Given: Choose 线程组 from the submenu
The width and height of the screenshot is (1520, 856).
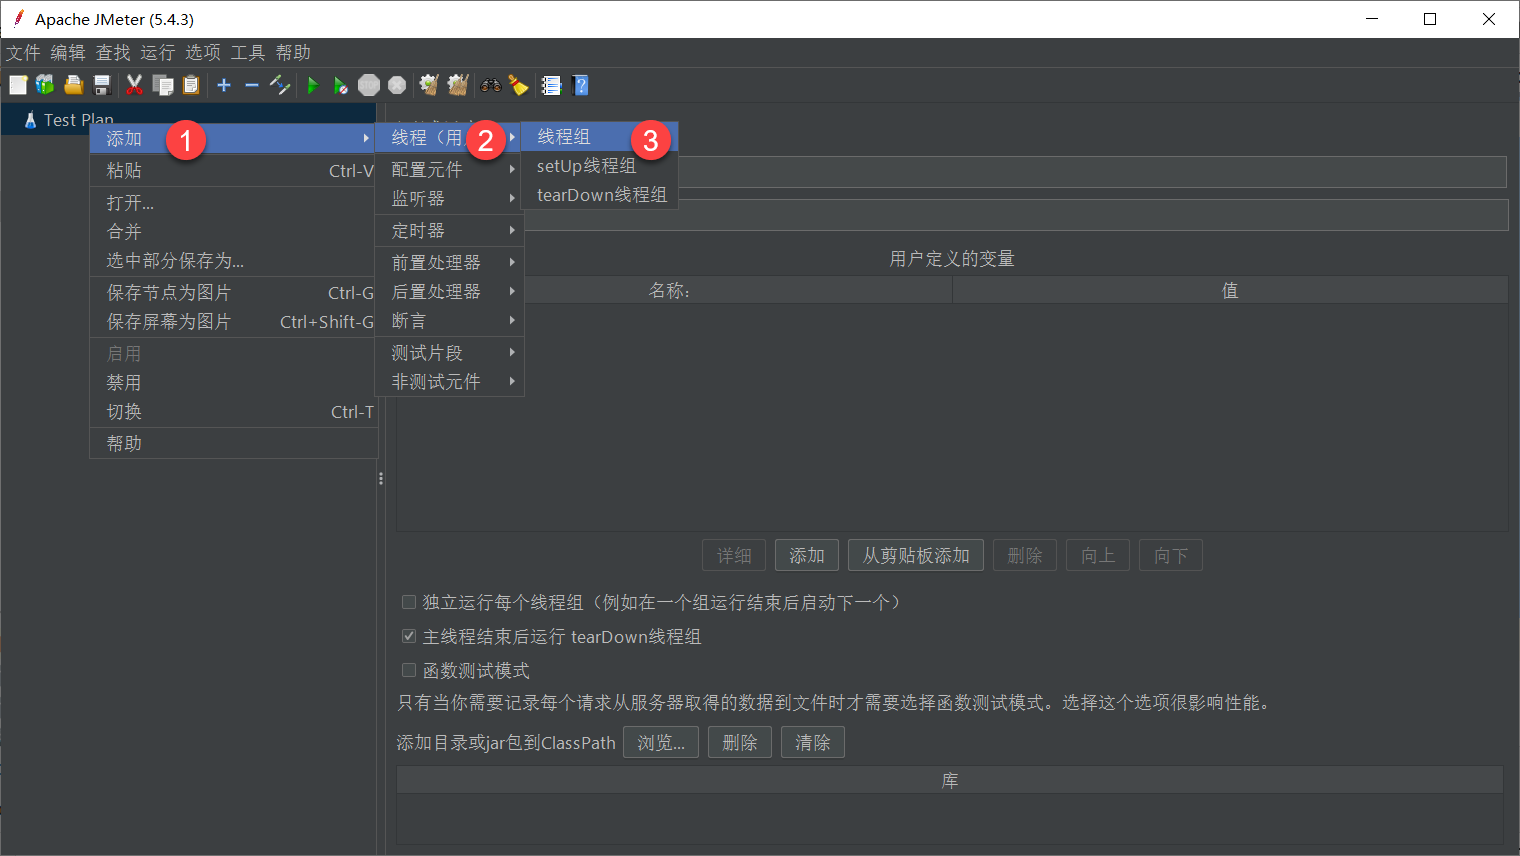Looking at the screenshot, I should 599,136.
